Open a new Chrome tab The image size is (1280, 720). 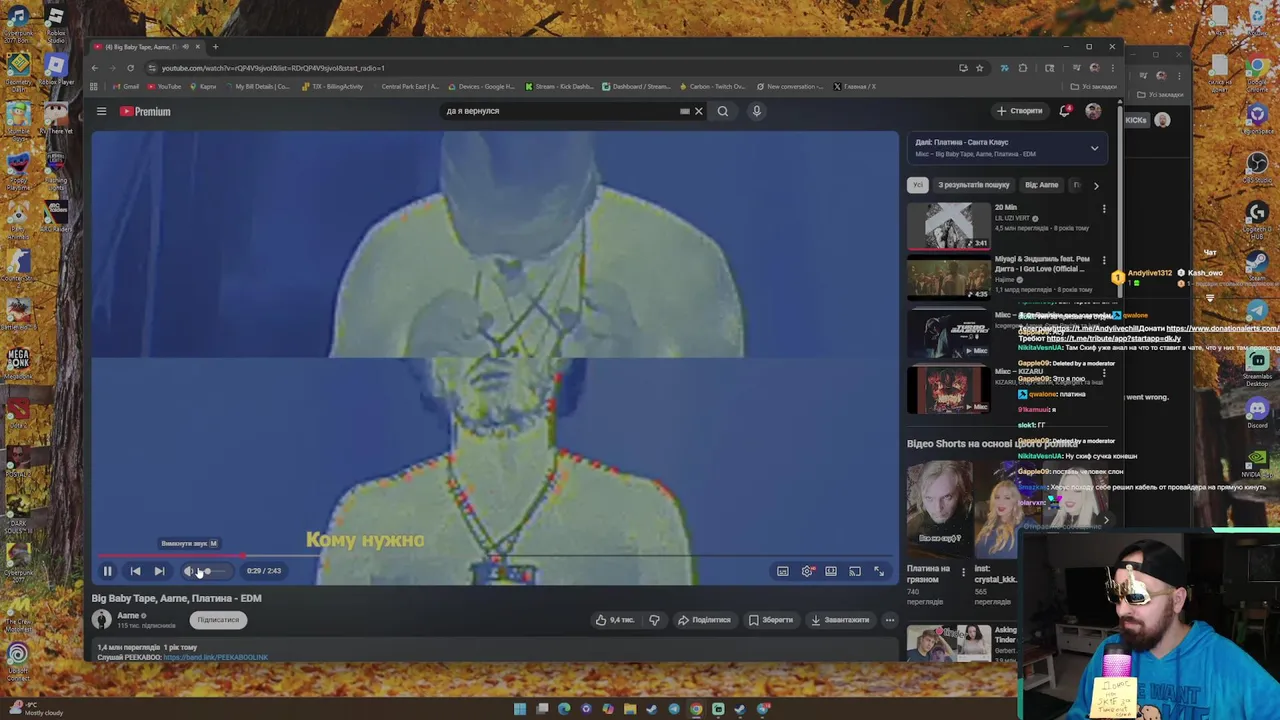215,47
